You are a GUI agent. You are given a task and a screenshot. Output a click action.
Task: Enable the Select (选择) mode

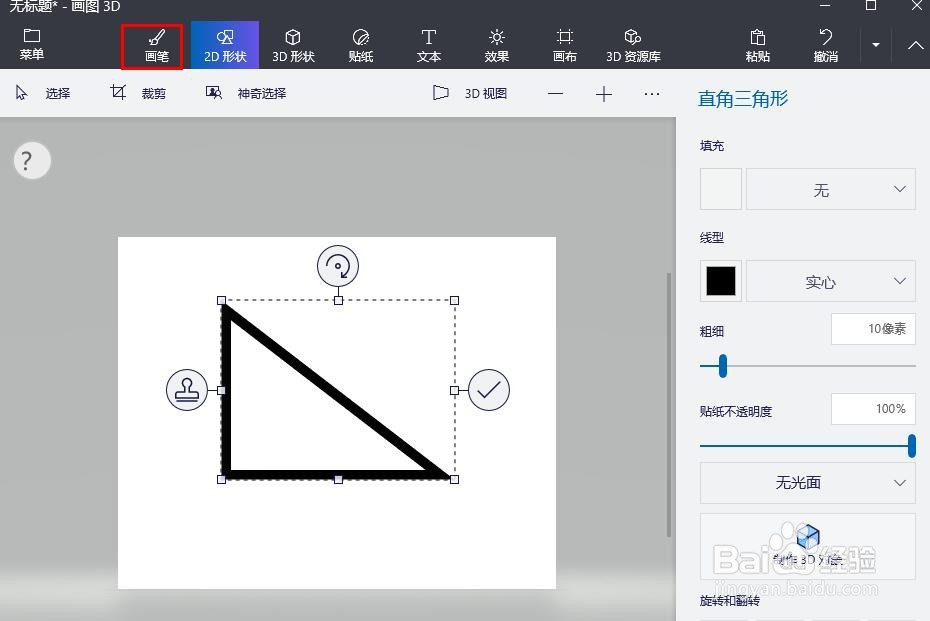tap(43, 93)
